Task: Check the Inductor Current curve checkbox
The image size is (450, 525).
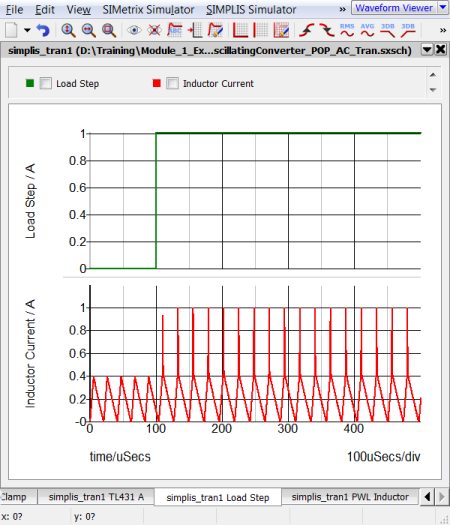Action: 172,83
